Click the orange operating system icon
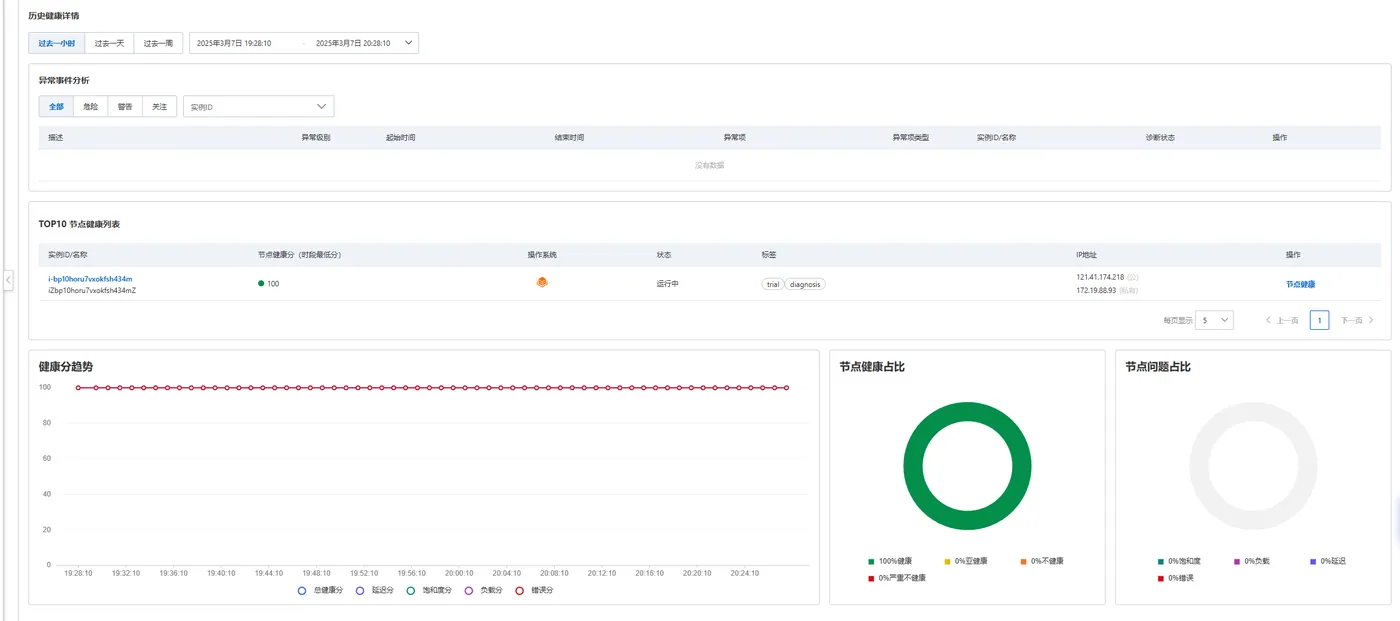The image size is (1400, 621). click(542, 283)
